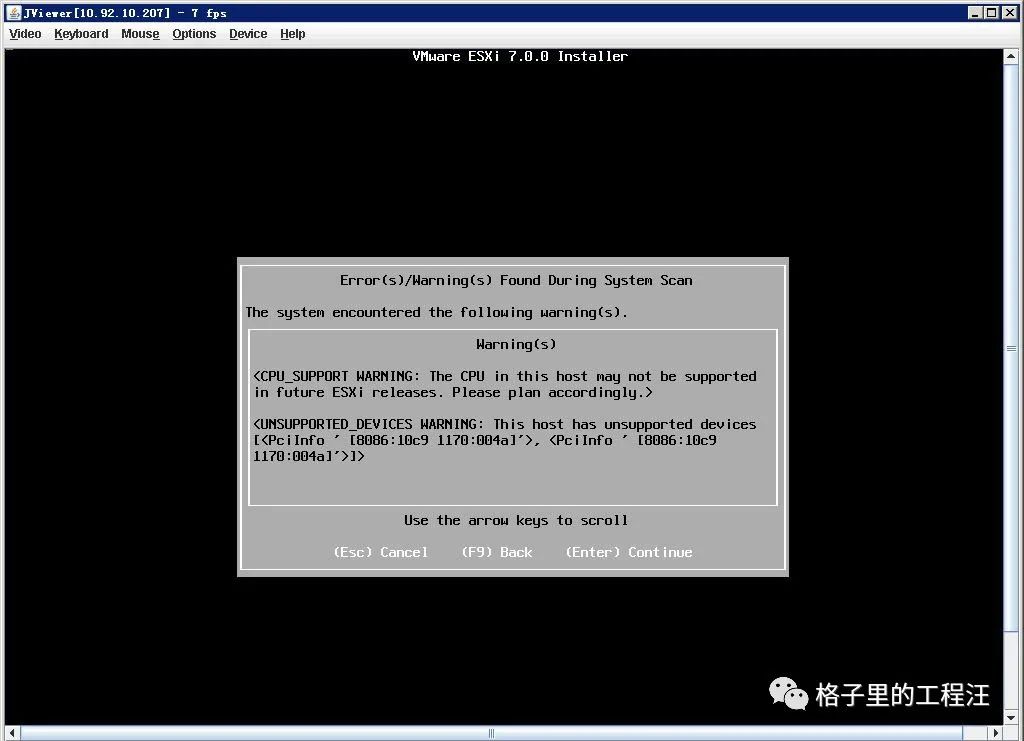Click the UNSUPPORTED_DEVICES WARNING text
This screenshot has height=741, width=1024.
[505, 440]
